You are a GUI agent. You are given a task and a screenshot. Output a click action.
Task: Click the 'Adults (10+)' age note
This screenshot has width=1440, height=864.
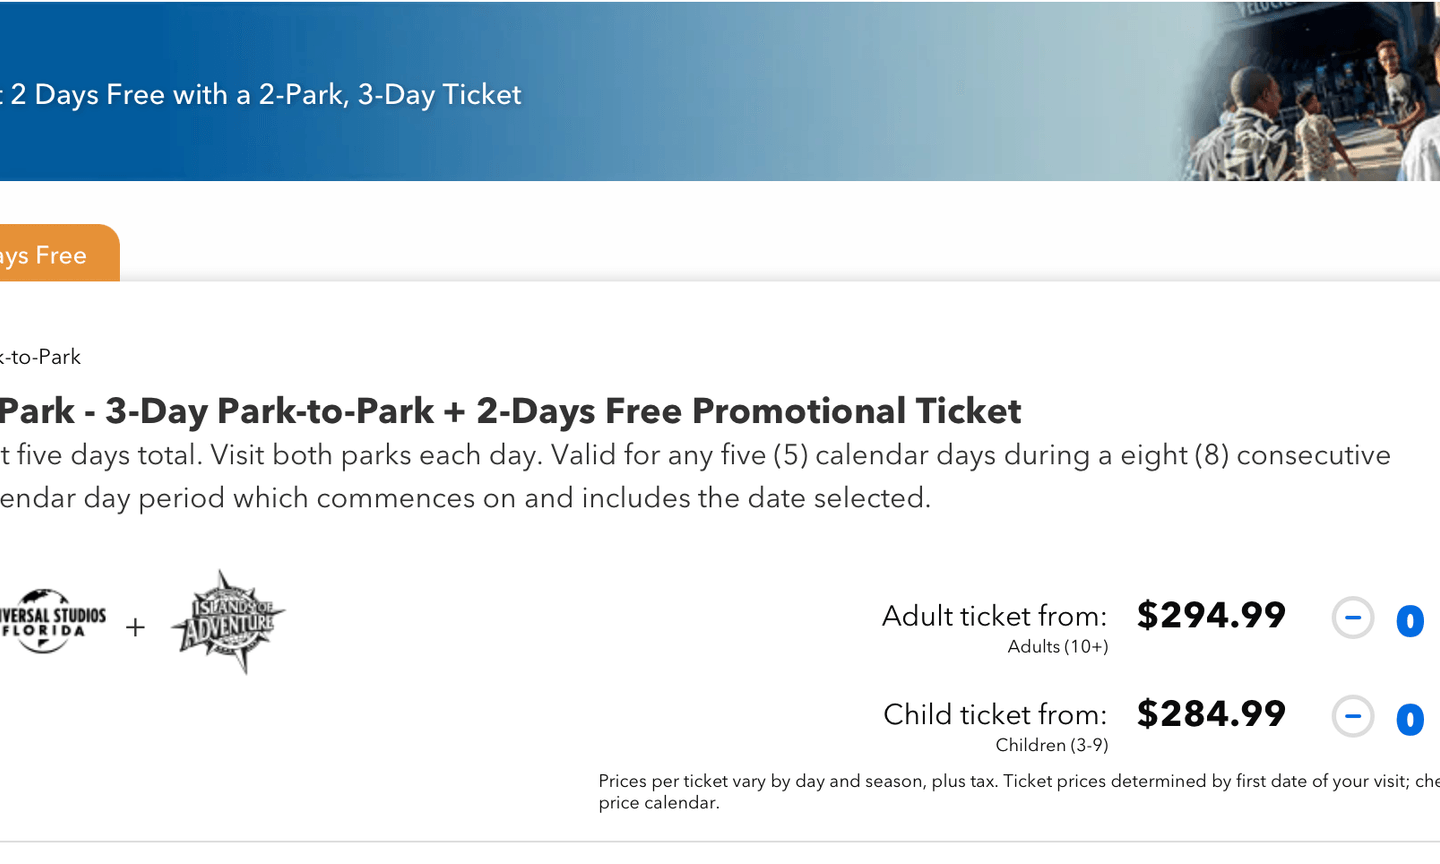point(1057,647)
